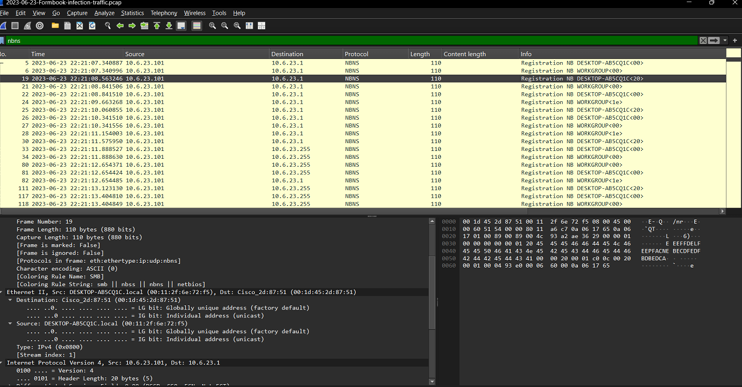Open the Help menu
The image size is (742, 387).
(x=239, y=13)
